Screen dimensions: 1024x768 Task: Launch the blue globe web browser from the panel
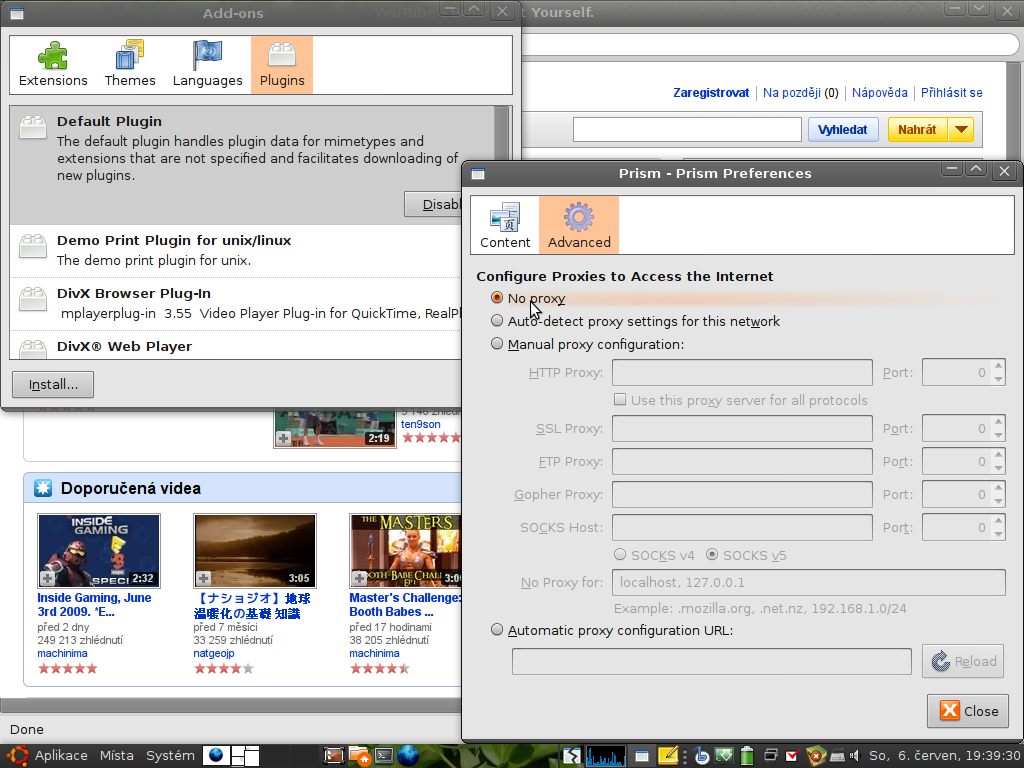click(408, 756)
